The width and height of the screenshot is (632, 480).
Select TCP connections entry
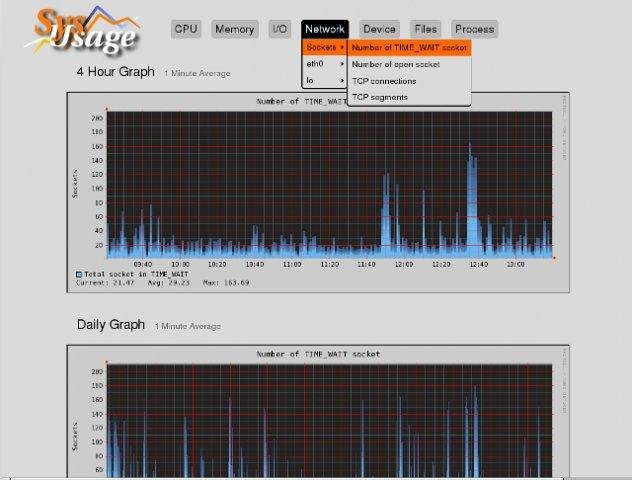[409, 81]
